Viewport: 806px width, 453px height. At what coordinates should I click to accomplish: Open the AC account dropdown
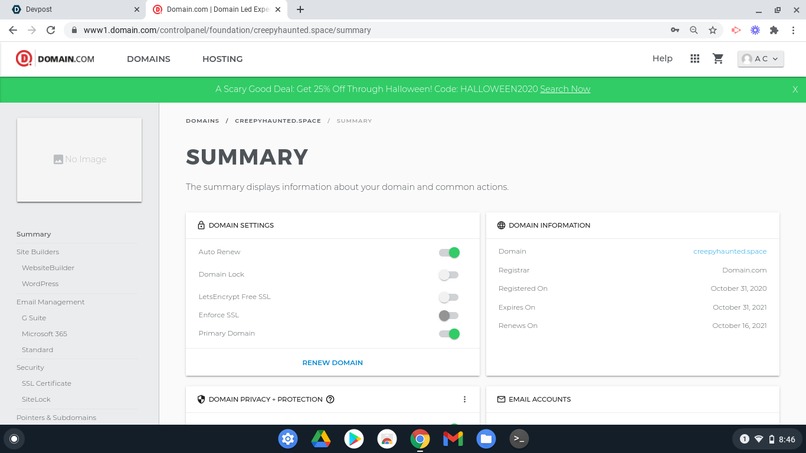(760, 59)
